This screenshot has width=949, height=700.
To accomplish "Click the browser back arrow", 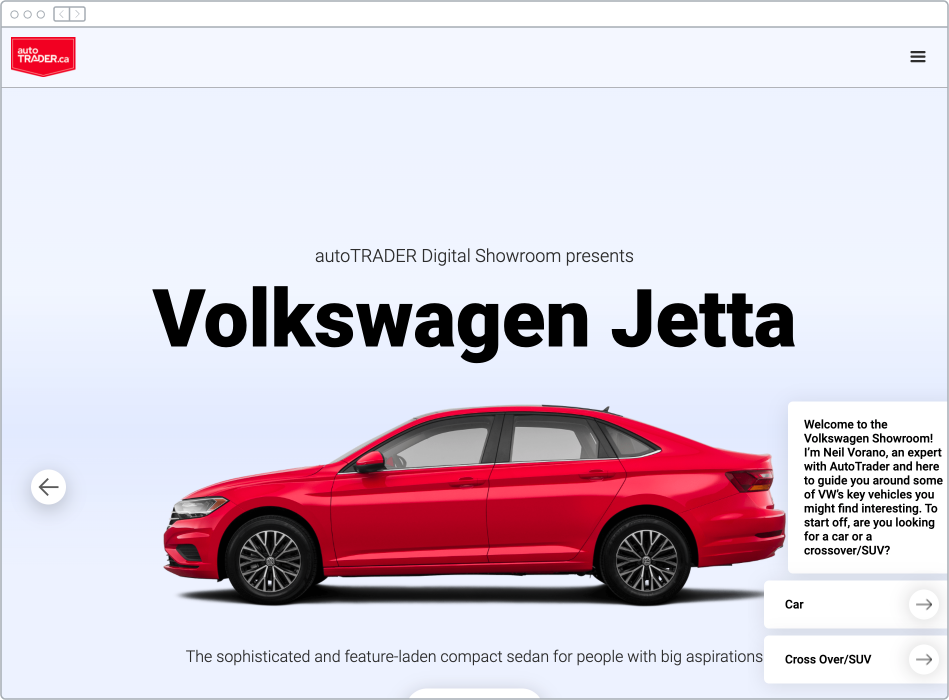I will pyautogui.click(x=62, y=14).
